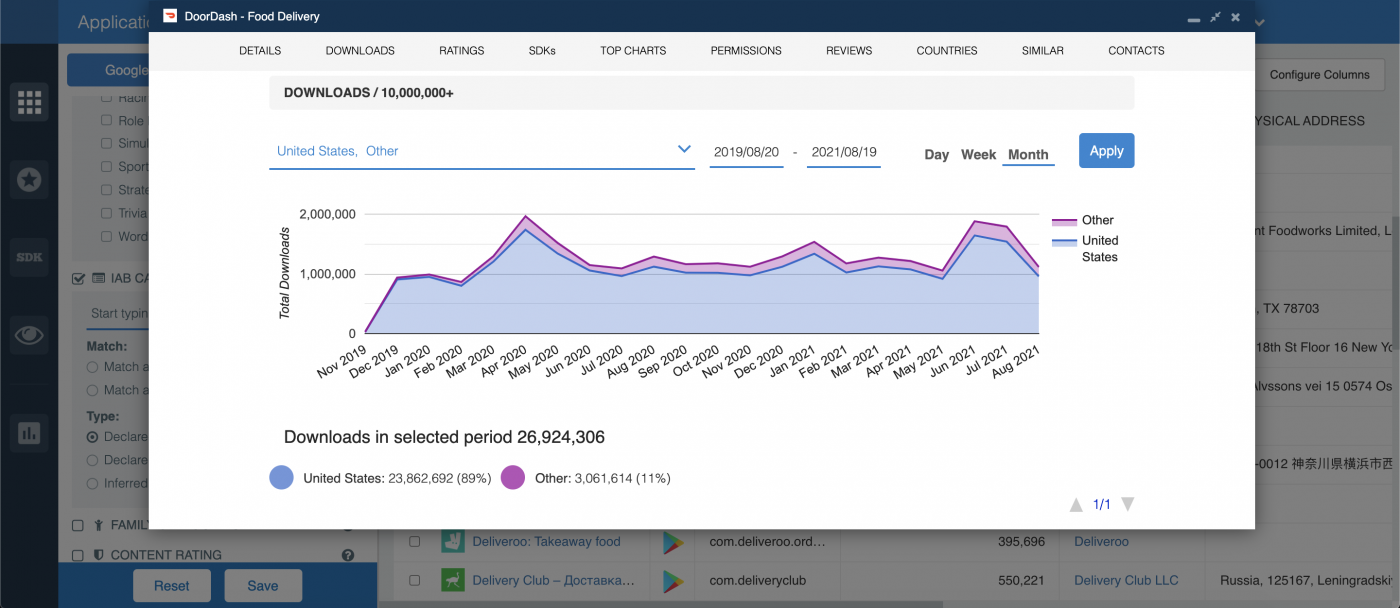The image size is (1400, 608).
Task: Select the Declared type radio button
Action: tap(93, 437)
